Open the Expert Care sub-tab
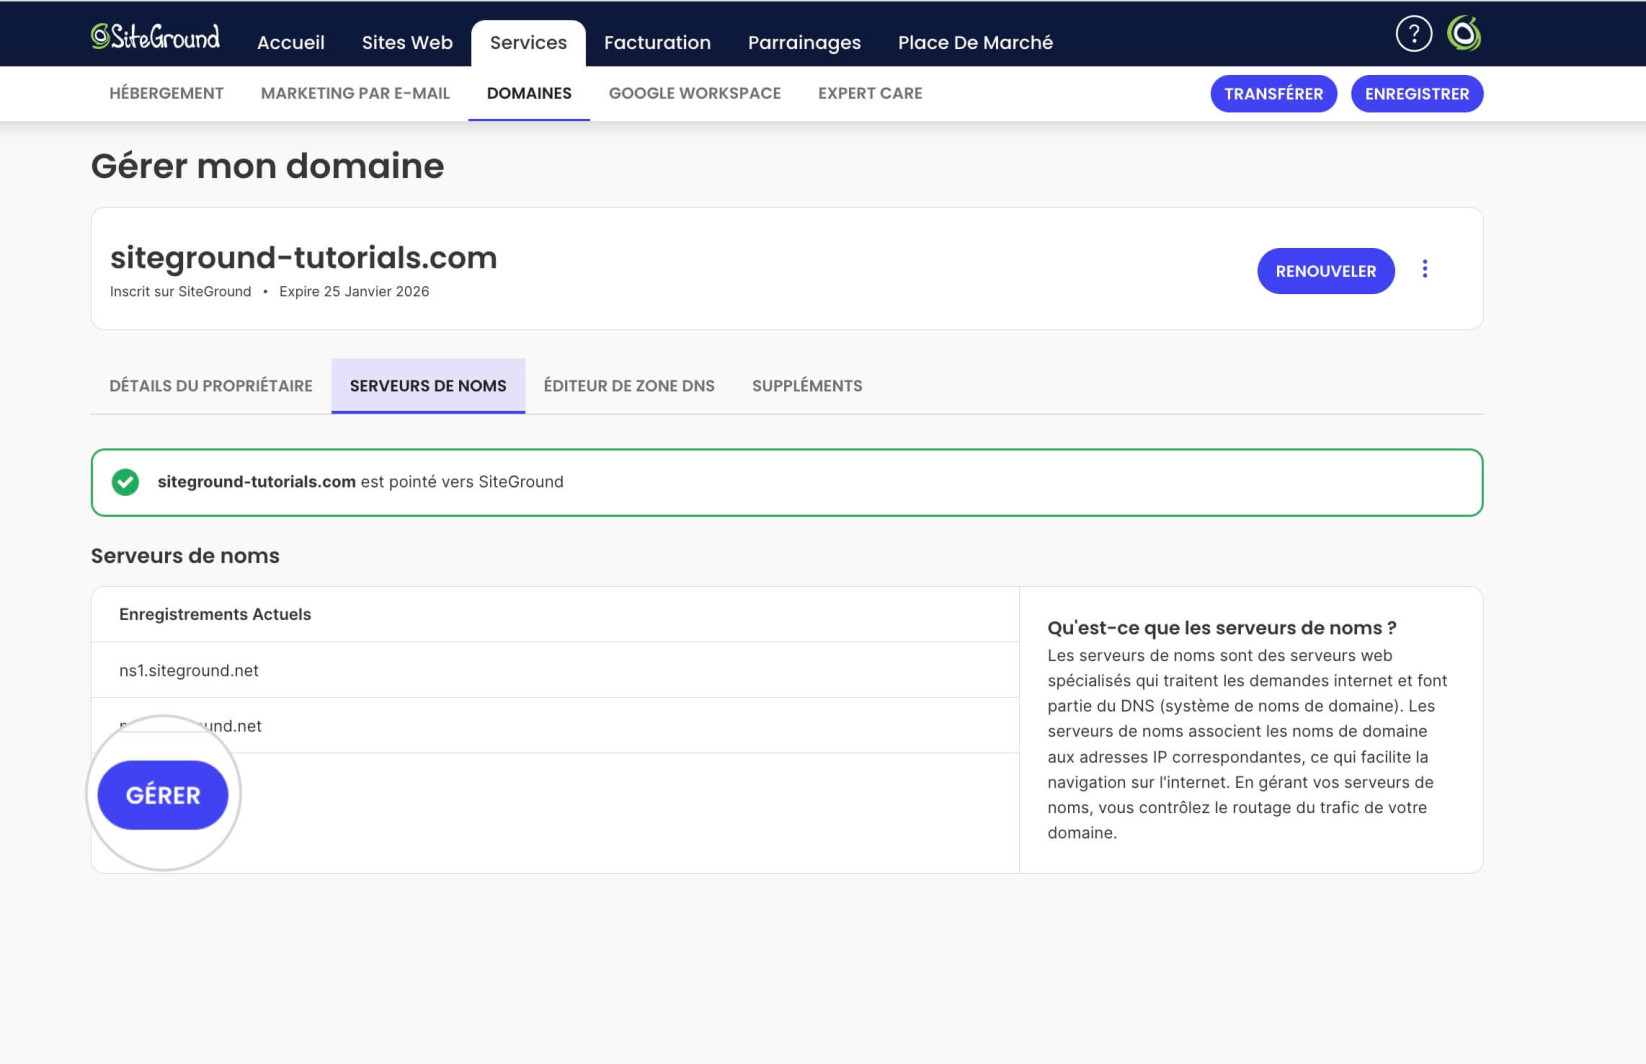The image size is (1646, 1064). click(870, 93)
